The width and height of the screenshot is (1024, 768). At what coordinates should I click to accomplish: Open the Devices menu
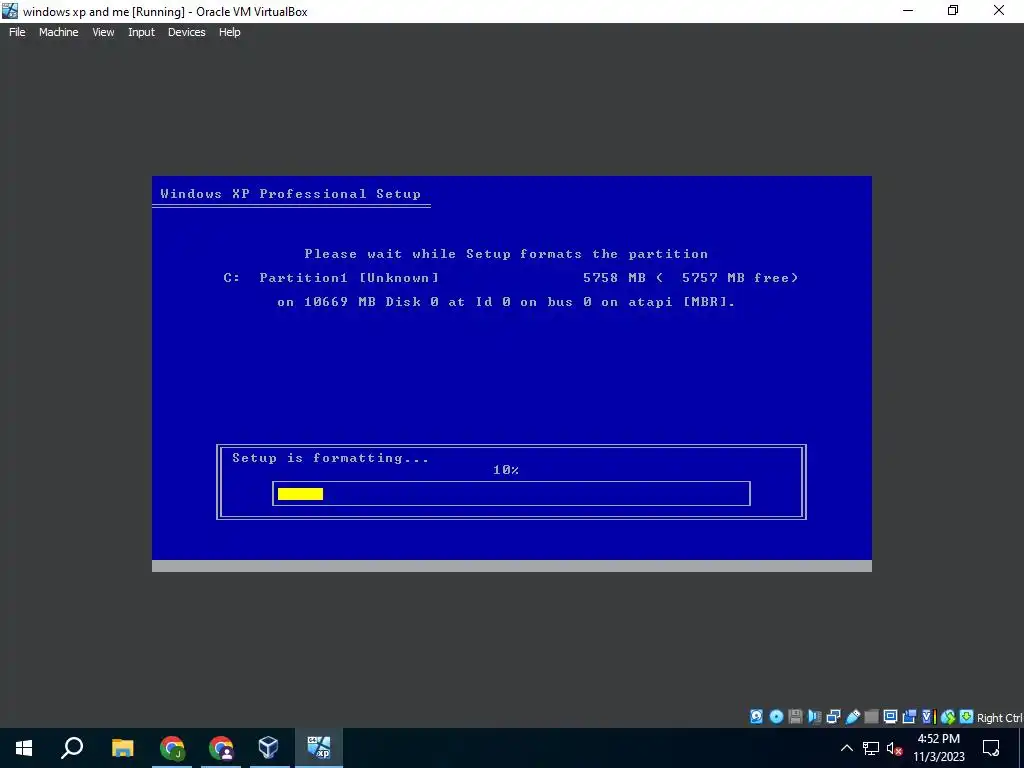tap(186, 32)
